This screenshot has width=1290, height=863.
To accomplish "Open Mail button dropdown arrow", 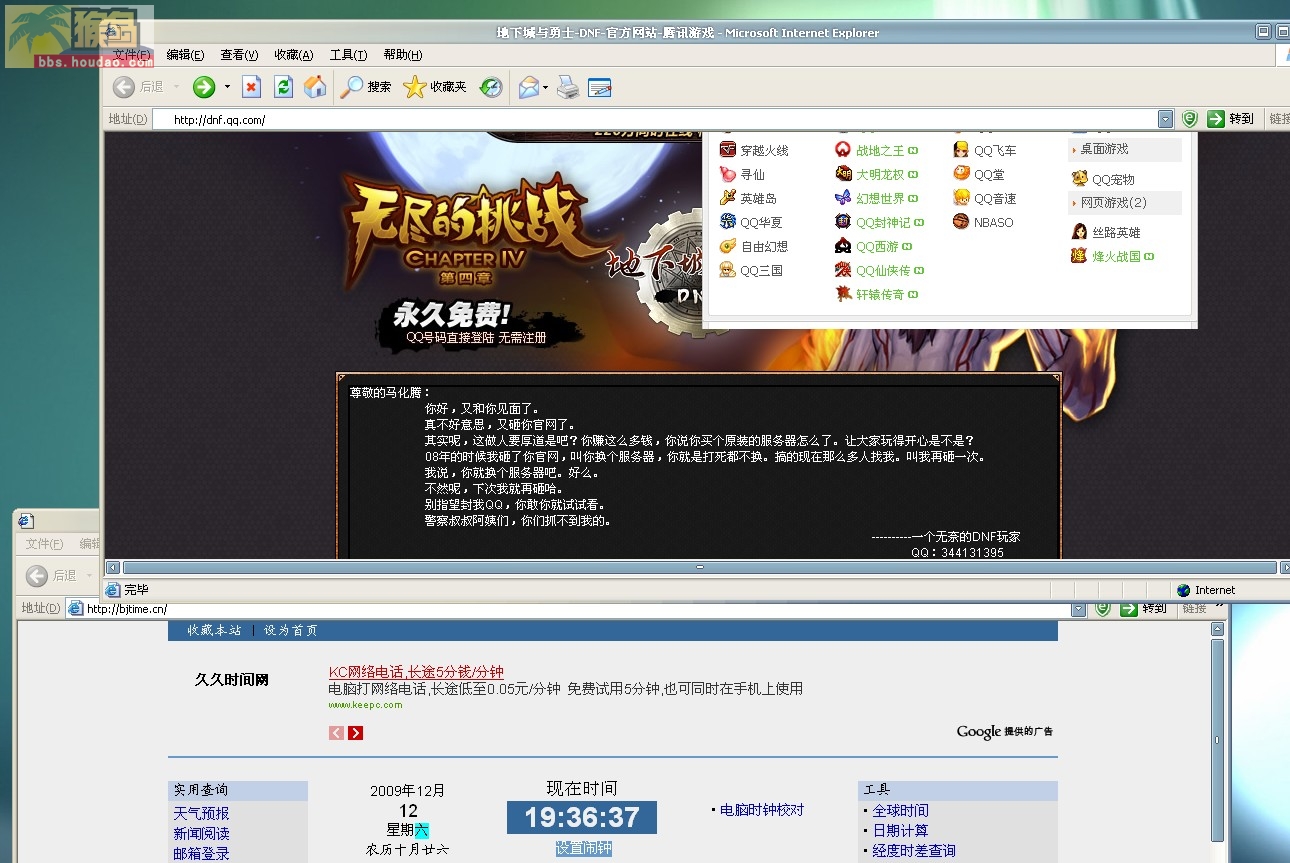I will click(545, 87).
